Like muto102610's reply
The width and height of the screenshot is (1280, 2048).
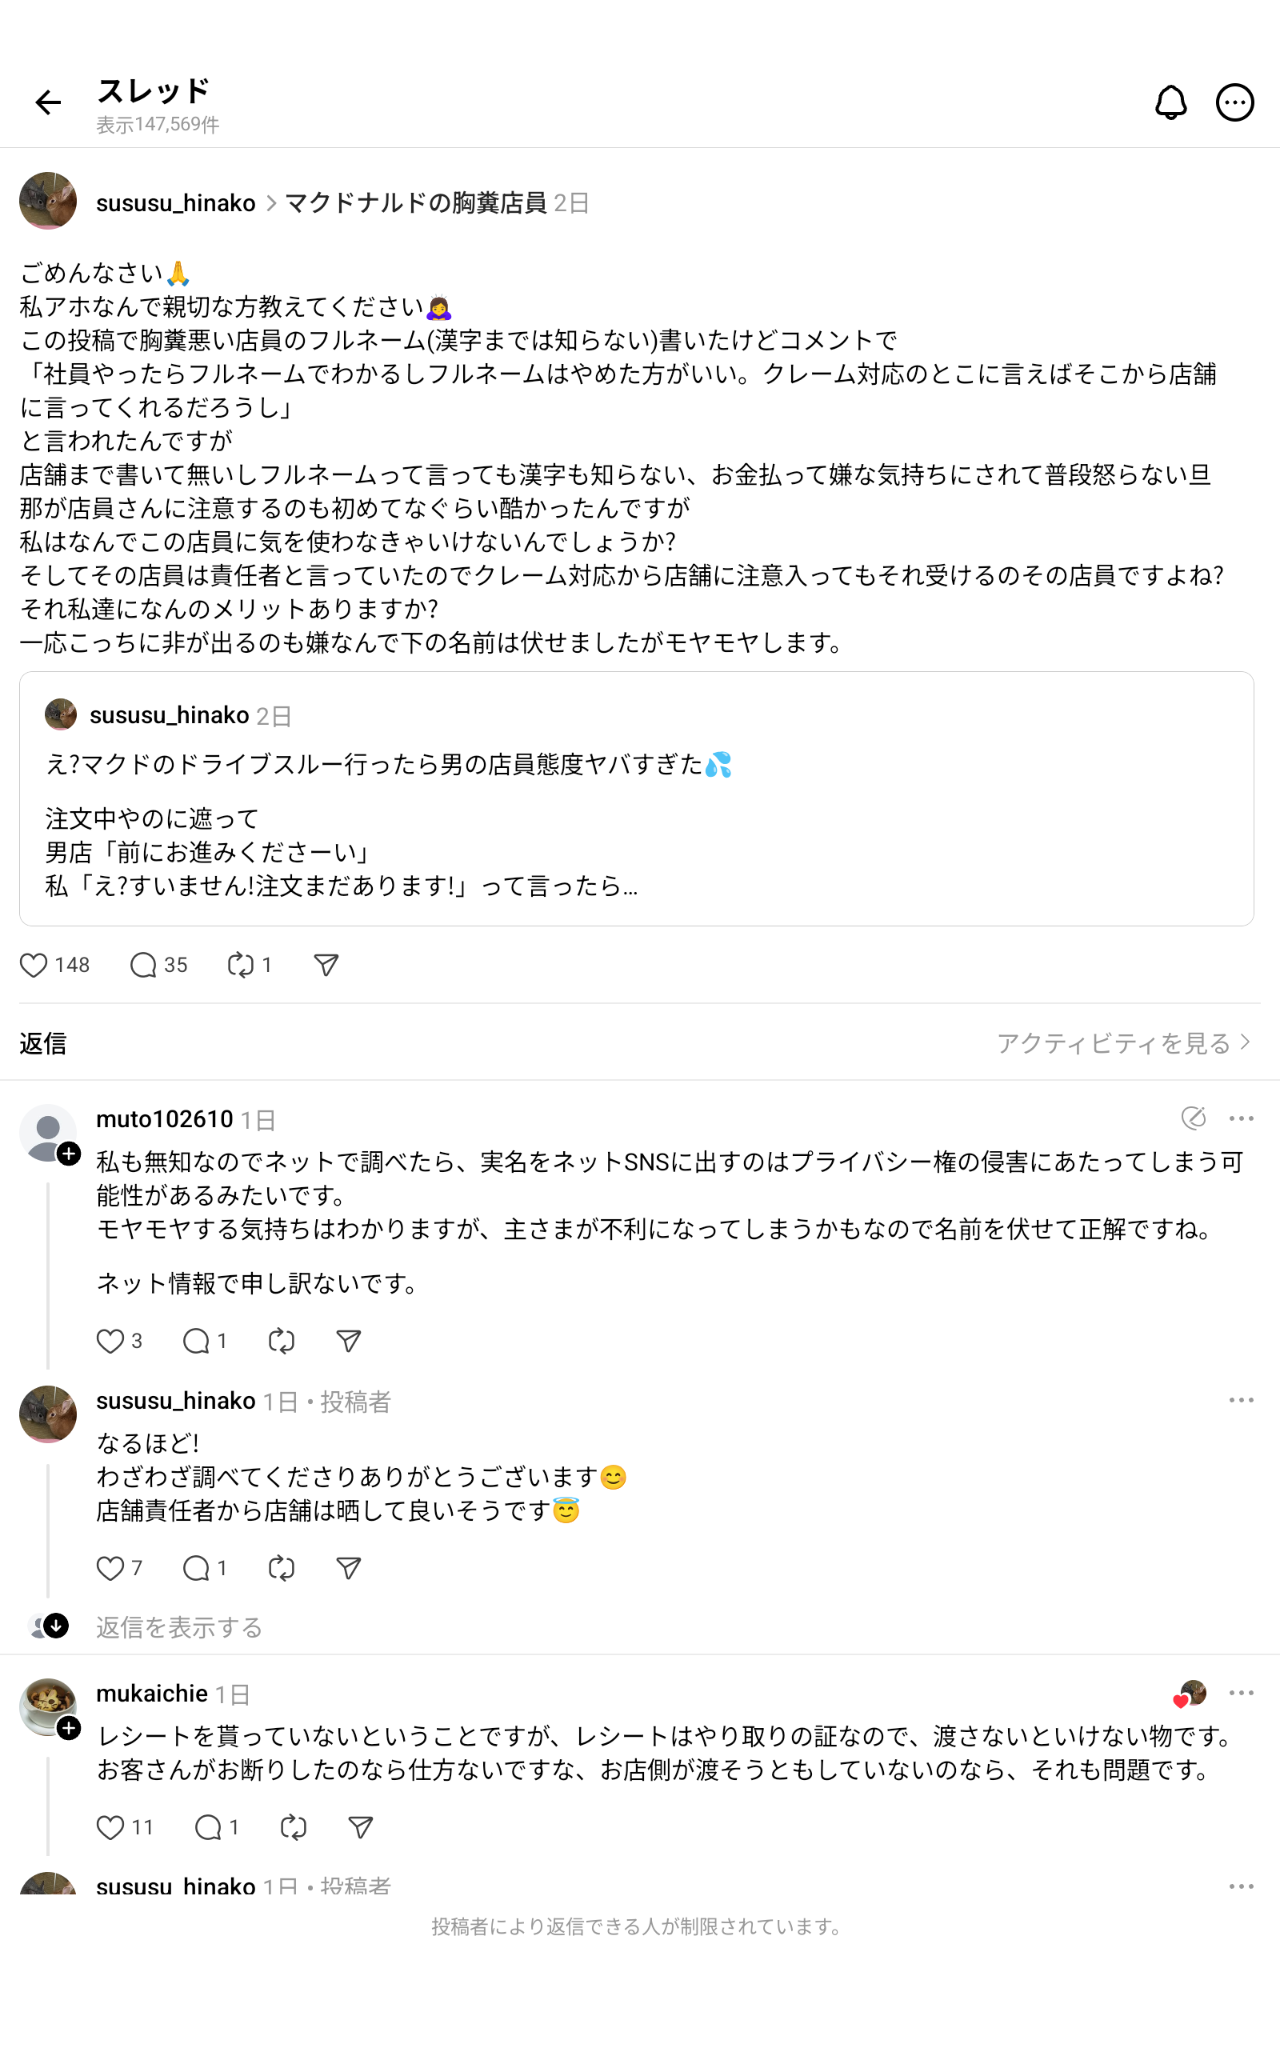[110, 1341]
